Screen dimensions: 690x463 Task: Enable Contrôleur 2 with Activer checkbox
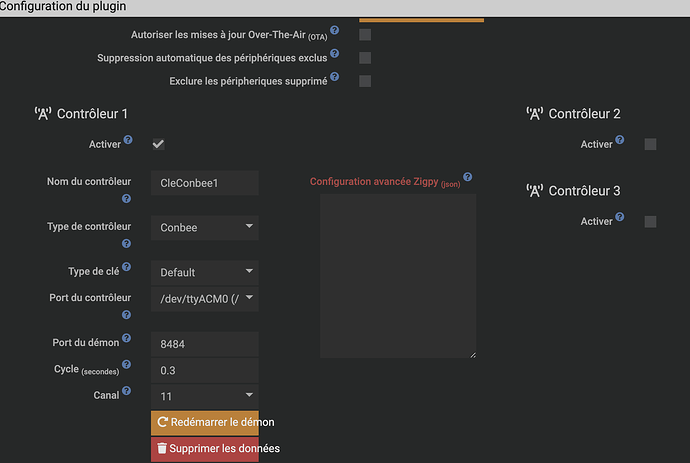tap(650, 144)
